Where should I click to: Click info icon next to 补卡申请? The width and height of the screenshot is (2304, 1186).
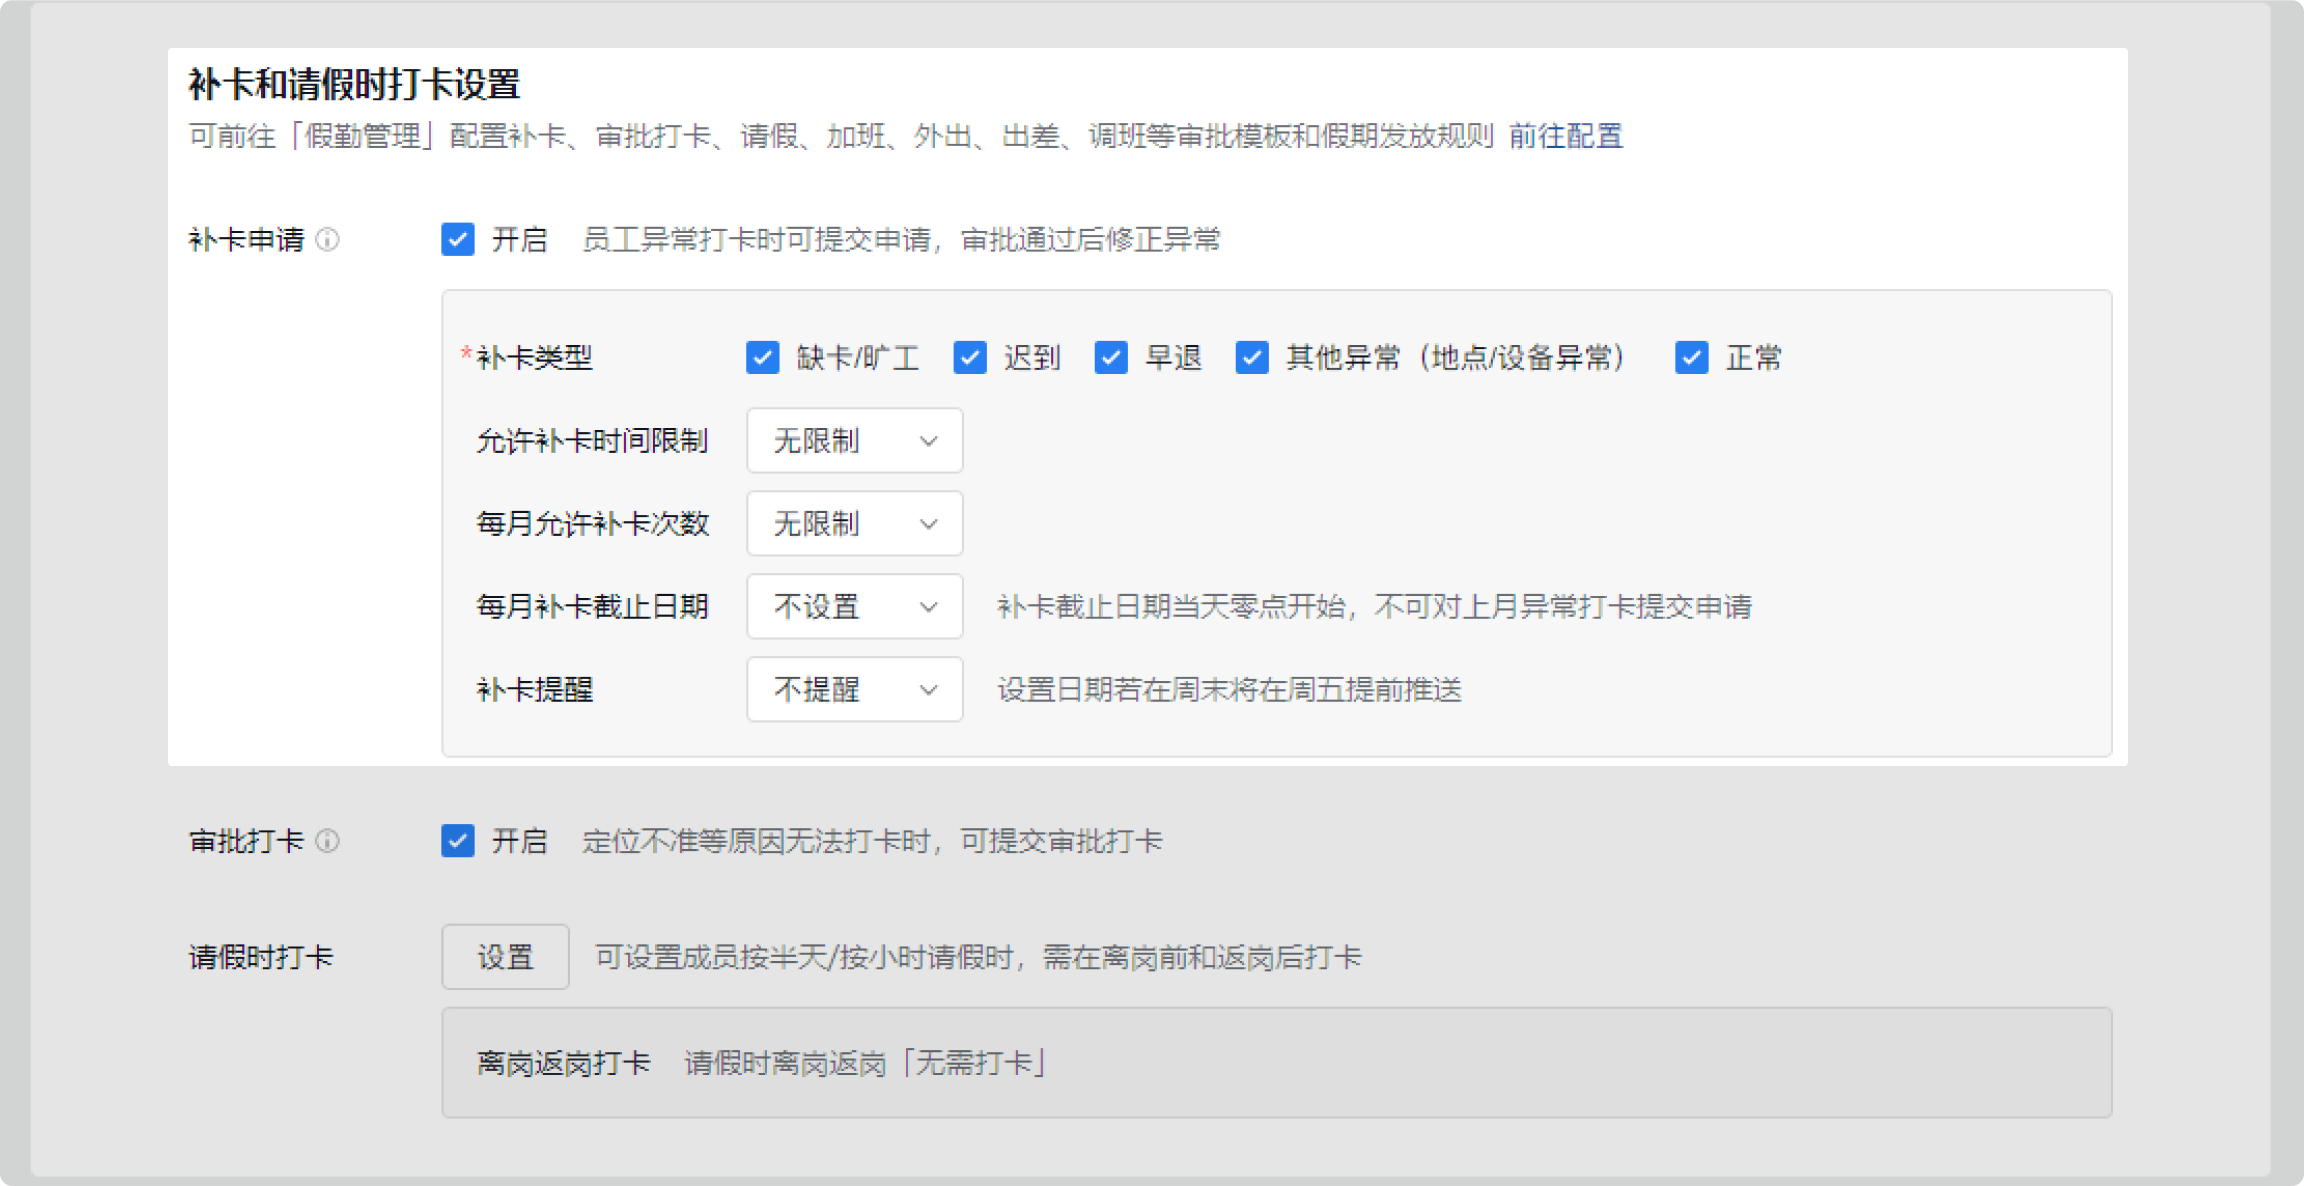(328, 240)
